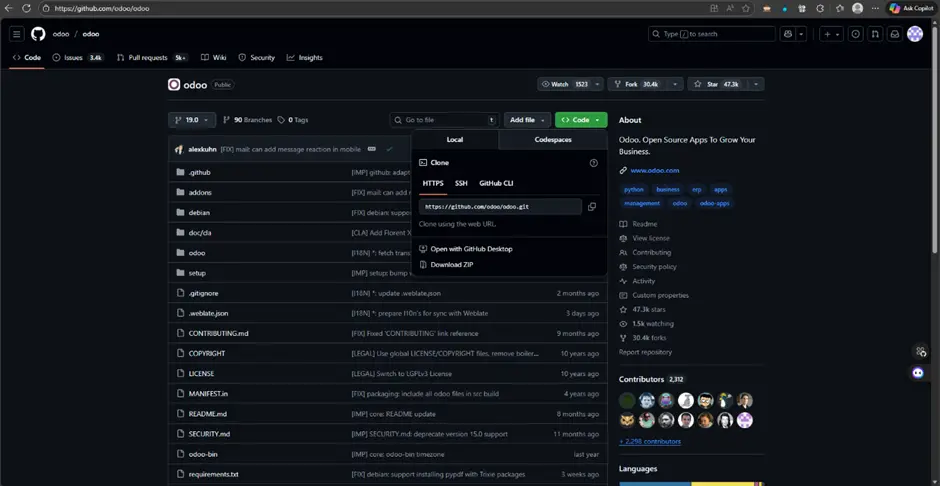
Task: Click Open with GitHub Desktop
Action: (x=471, y=249)
